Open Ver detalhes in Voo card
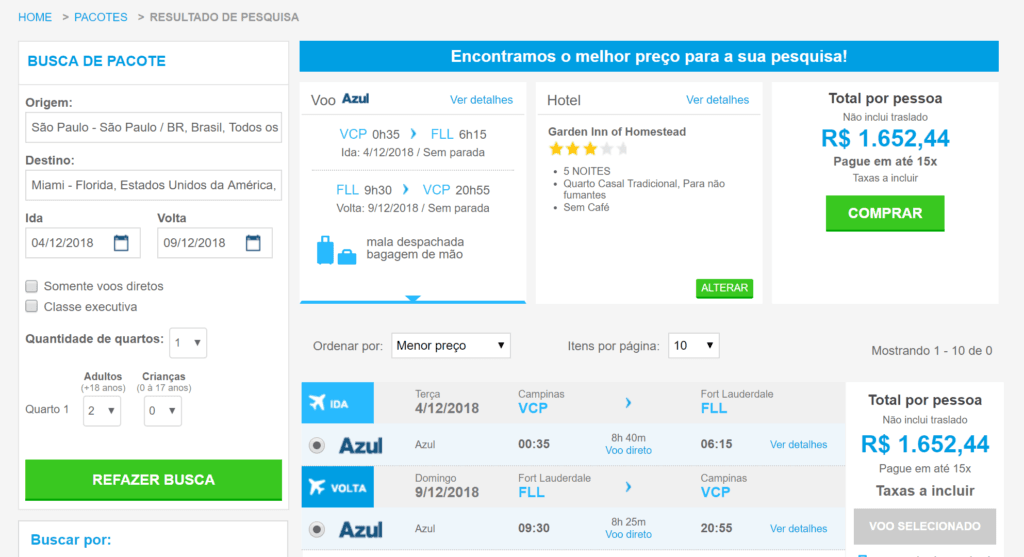The width and height of the screenshot is (1024, 557). [x=481, y=100]
